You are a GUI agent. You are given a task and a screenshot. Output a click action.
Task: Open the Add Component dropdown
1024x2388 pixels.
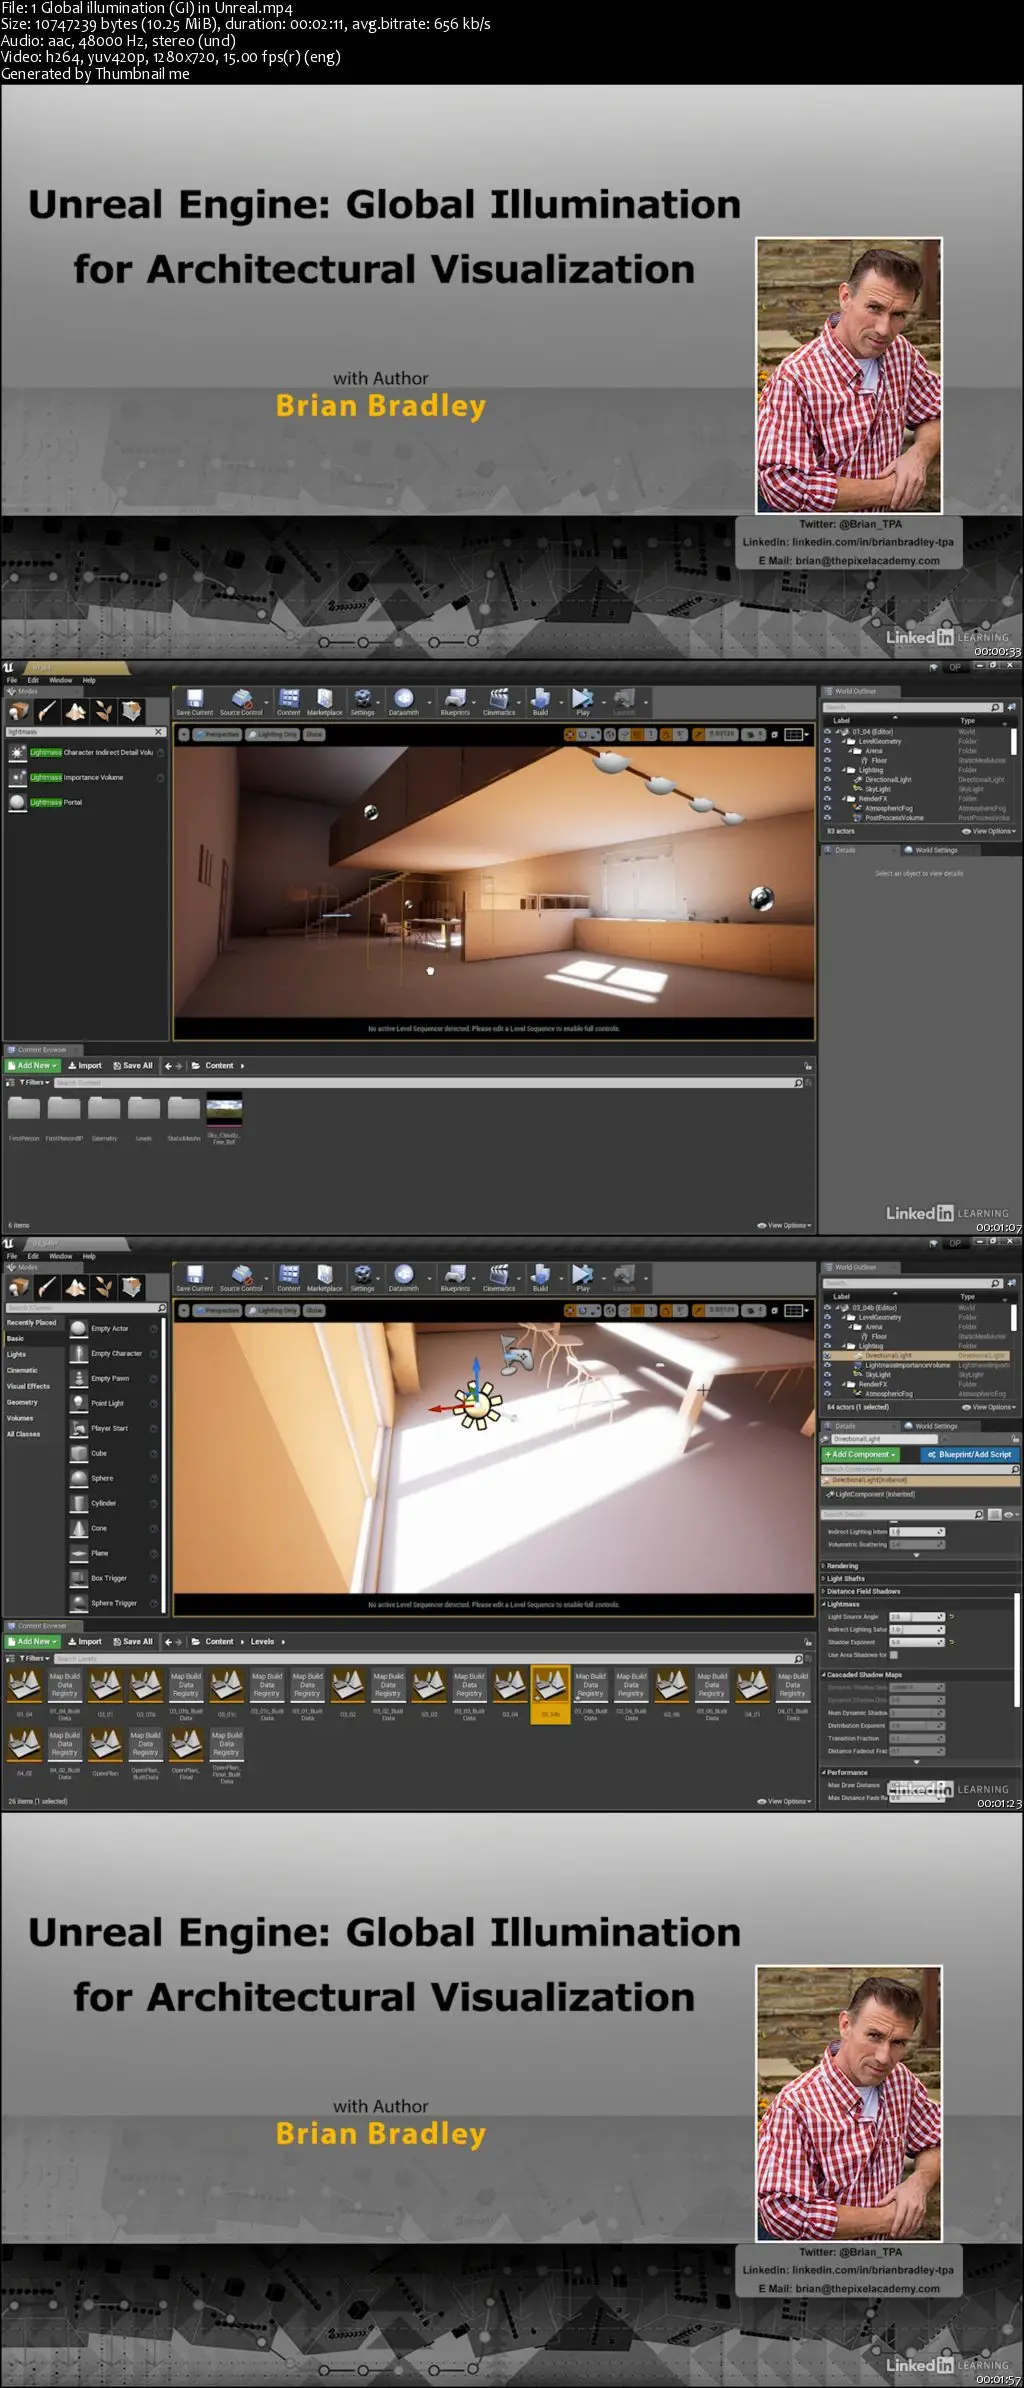pos(861,1455)
